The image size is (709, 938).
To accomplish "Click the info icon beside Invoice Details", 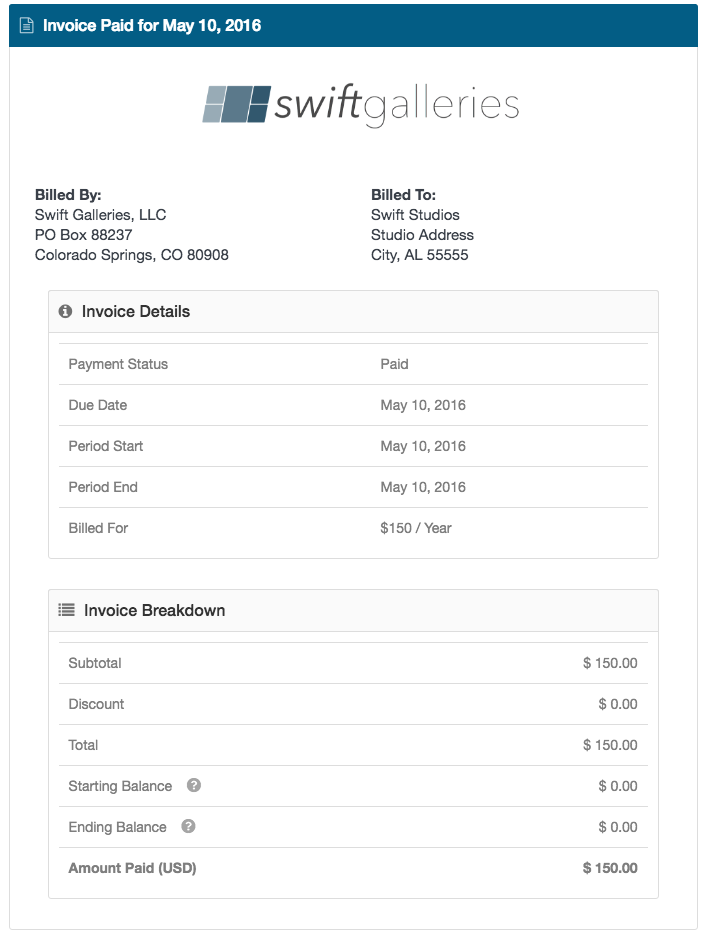I will point(65,311).
